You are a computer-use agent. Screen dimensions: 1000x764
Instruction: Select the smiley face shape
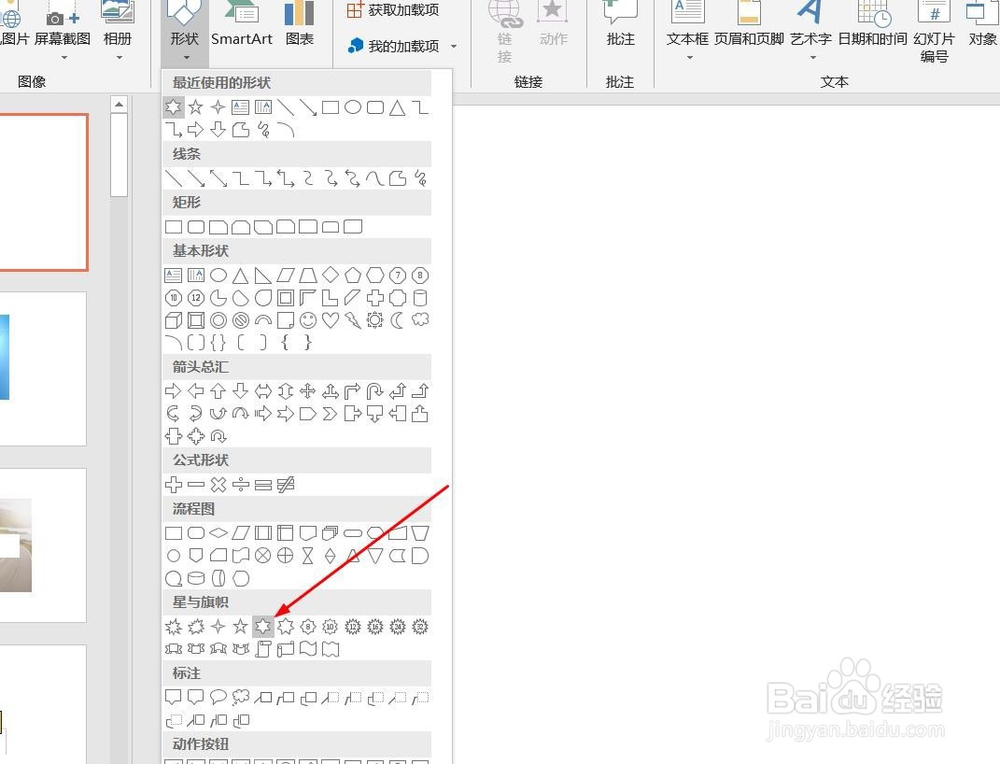[x=308, y=320]
